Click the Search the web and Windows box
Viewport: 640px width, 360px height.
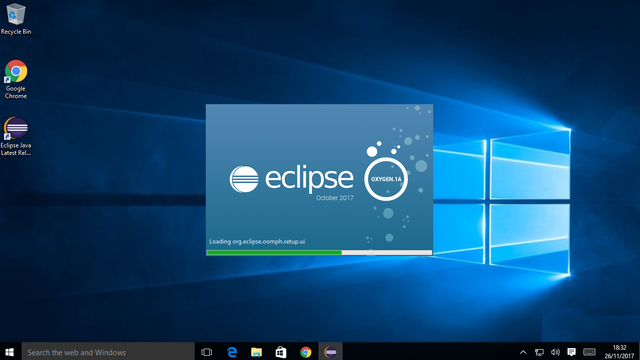(108, 352)
